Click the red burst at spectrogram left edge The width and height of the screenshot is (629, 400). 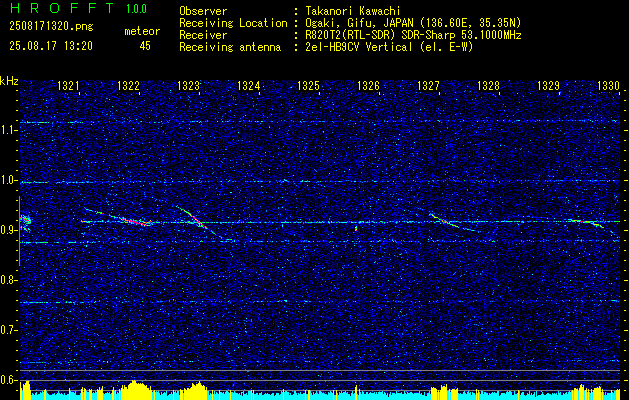point(26,222)
